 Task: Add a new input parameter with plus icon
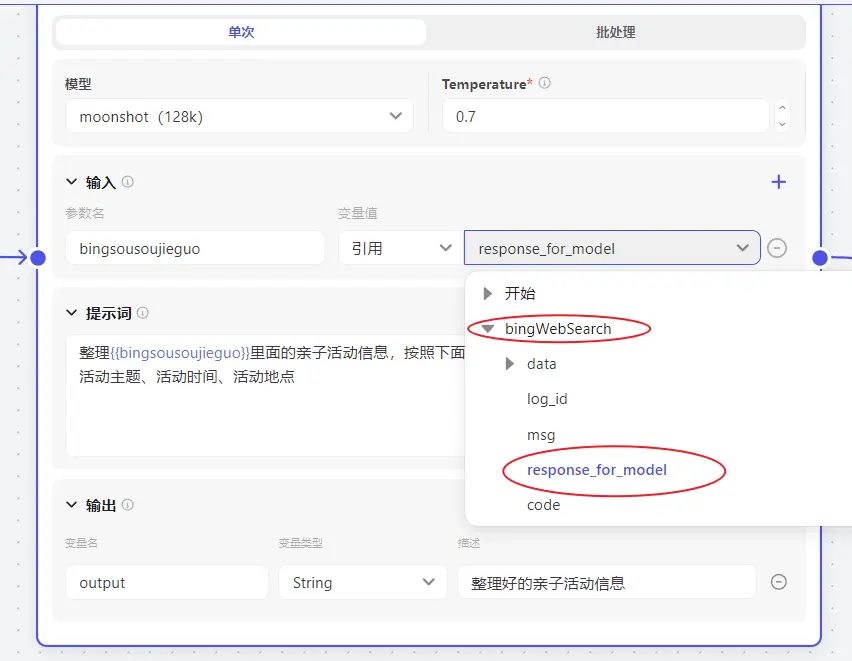[779, 182]
